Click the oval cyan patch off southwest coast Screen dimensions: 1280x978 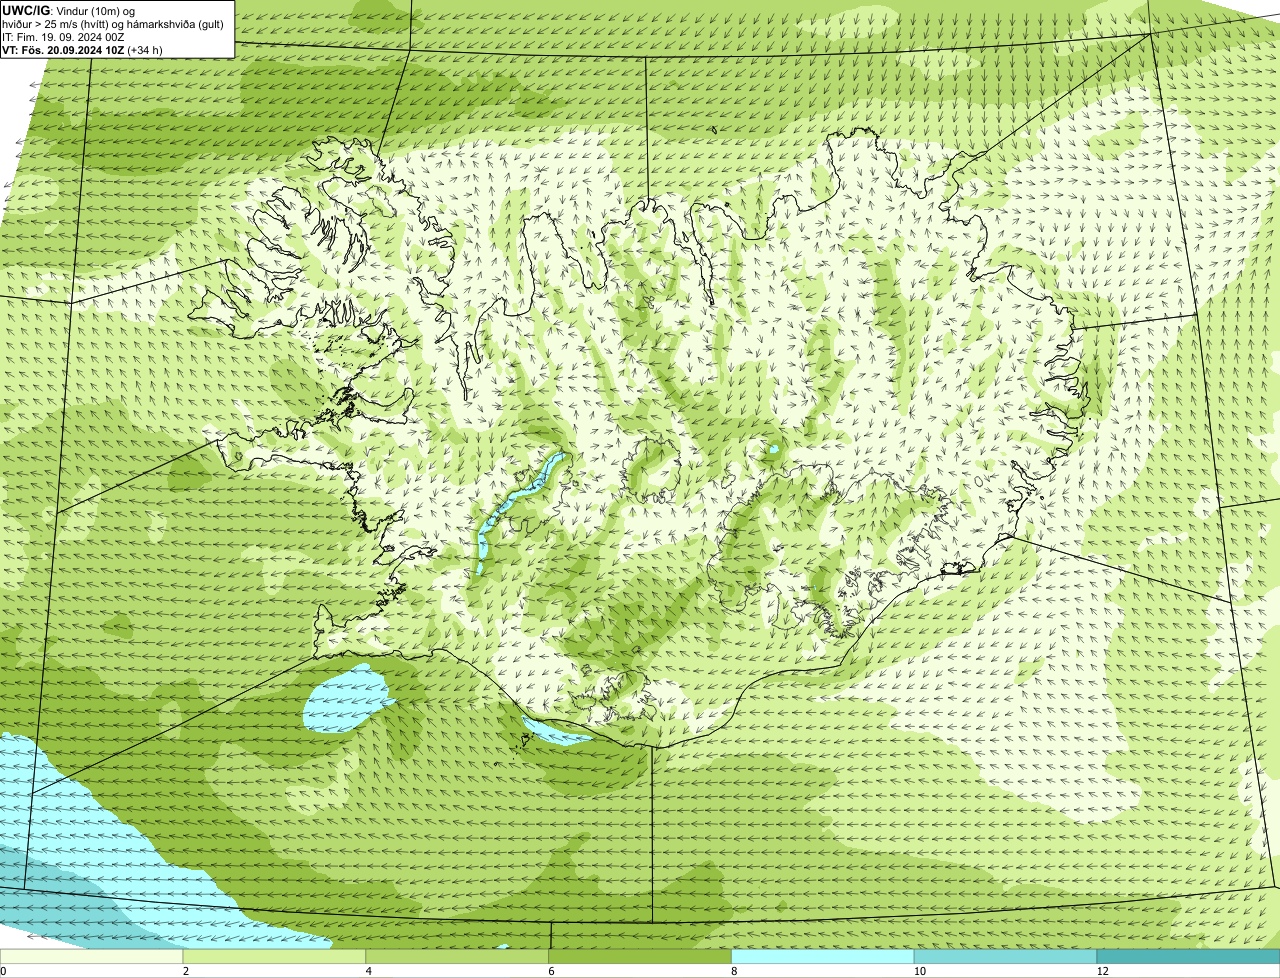[x=345, y=700]
